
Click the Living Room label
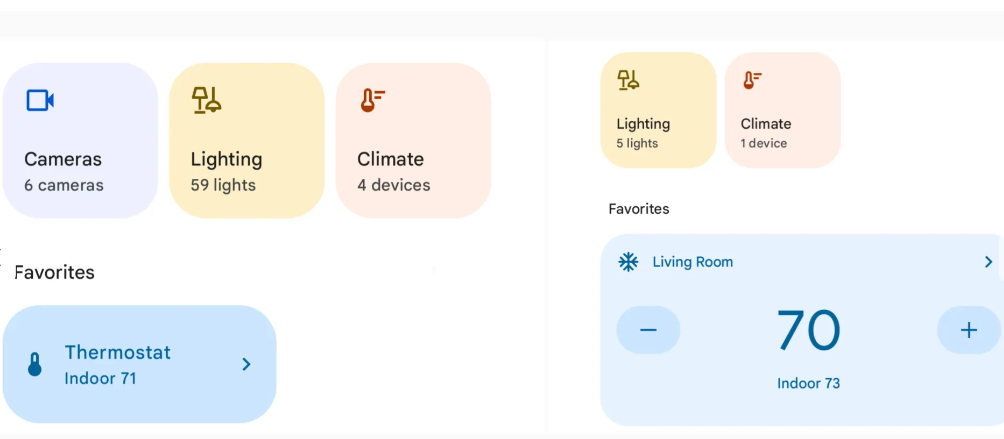point(693,262)
